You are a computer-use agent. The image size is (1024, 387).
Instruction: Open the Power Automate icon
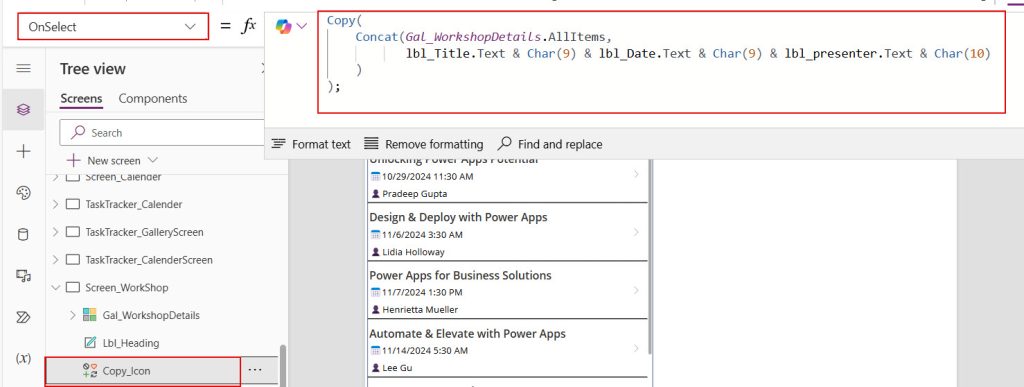23,317
